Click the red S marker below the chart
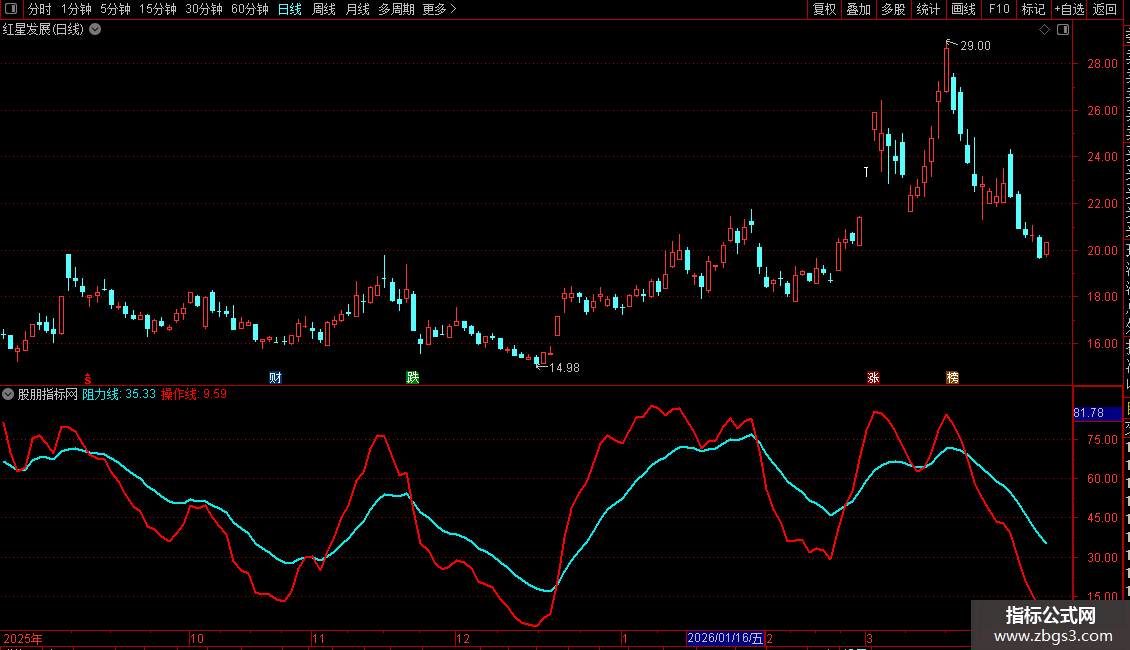Screen dimensions: 1130x650 point(88,379)
